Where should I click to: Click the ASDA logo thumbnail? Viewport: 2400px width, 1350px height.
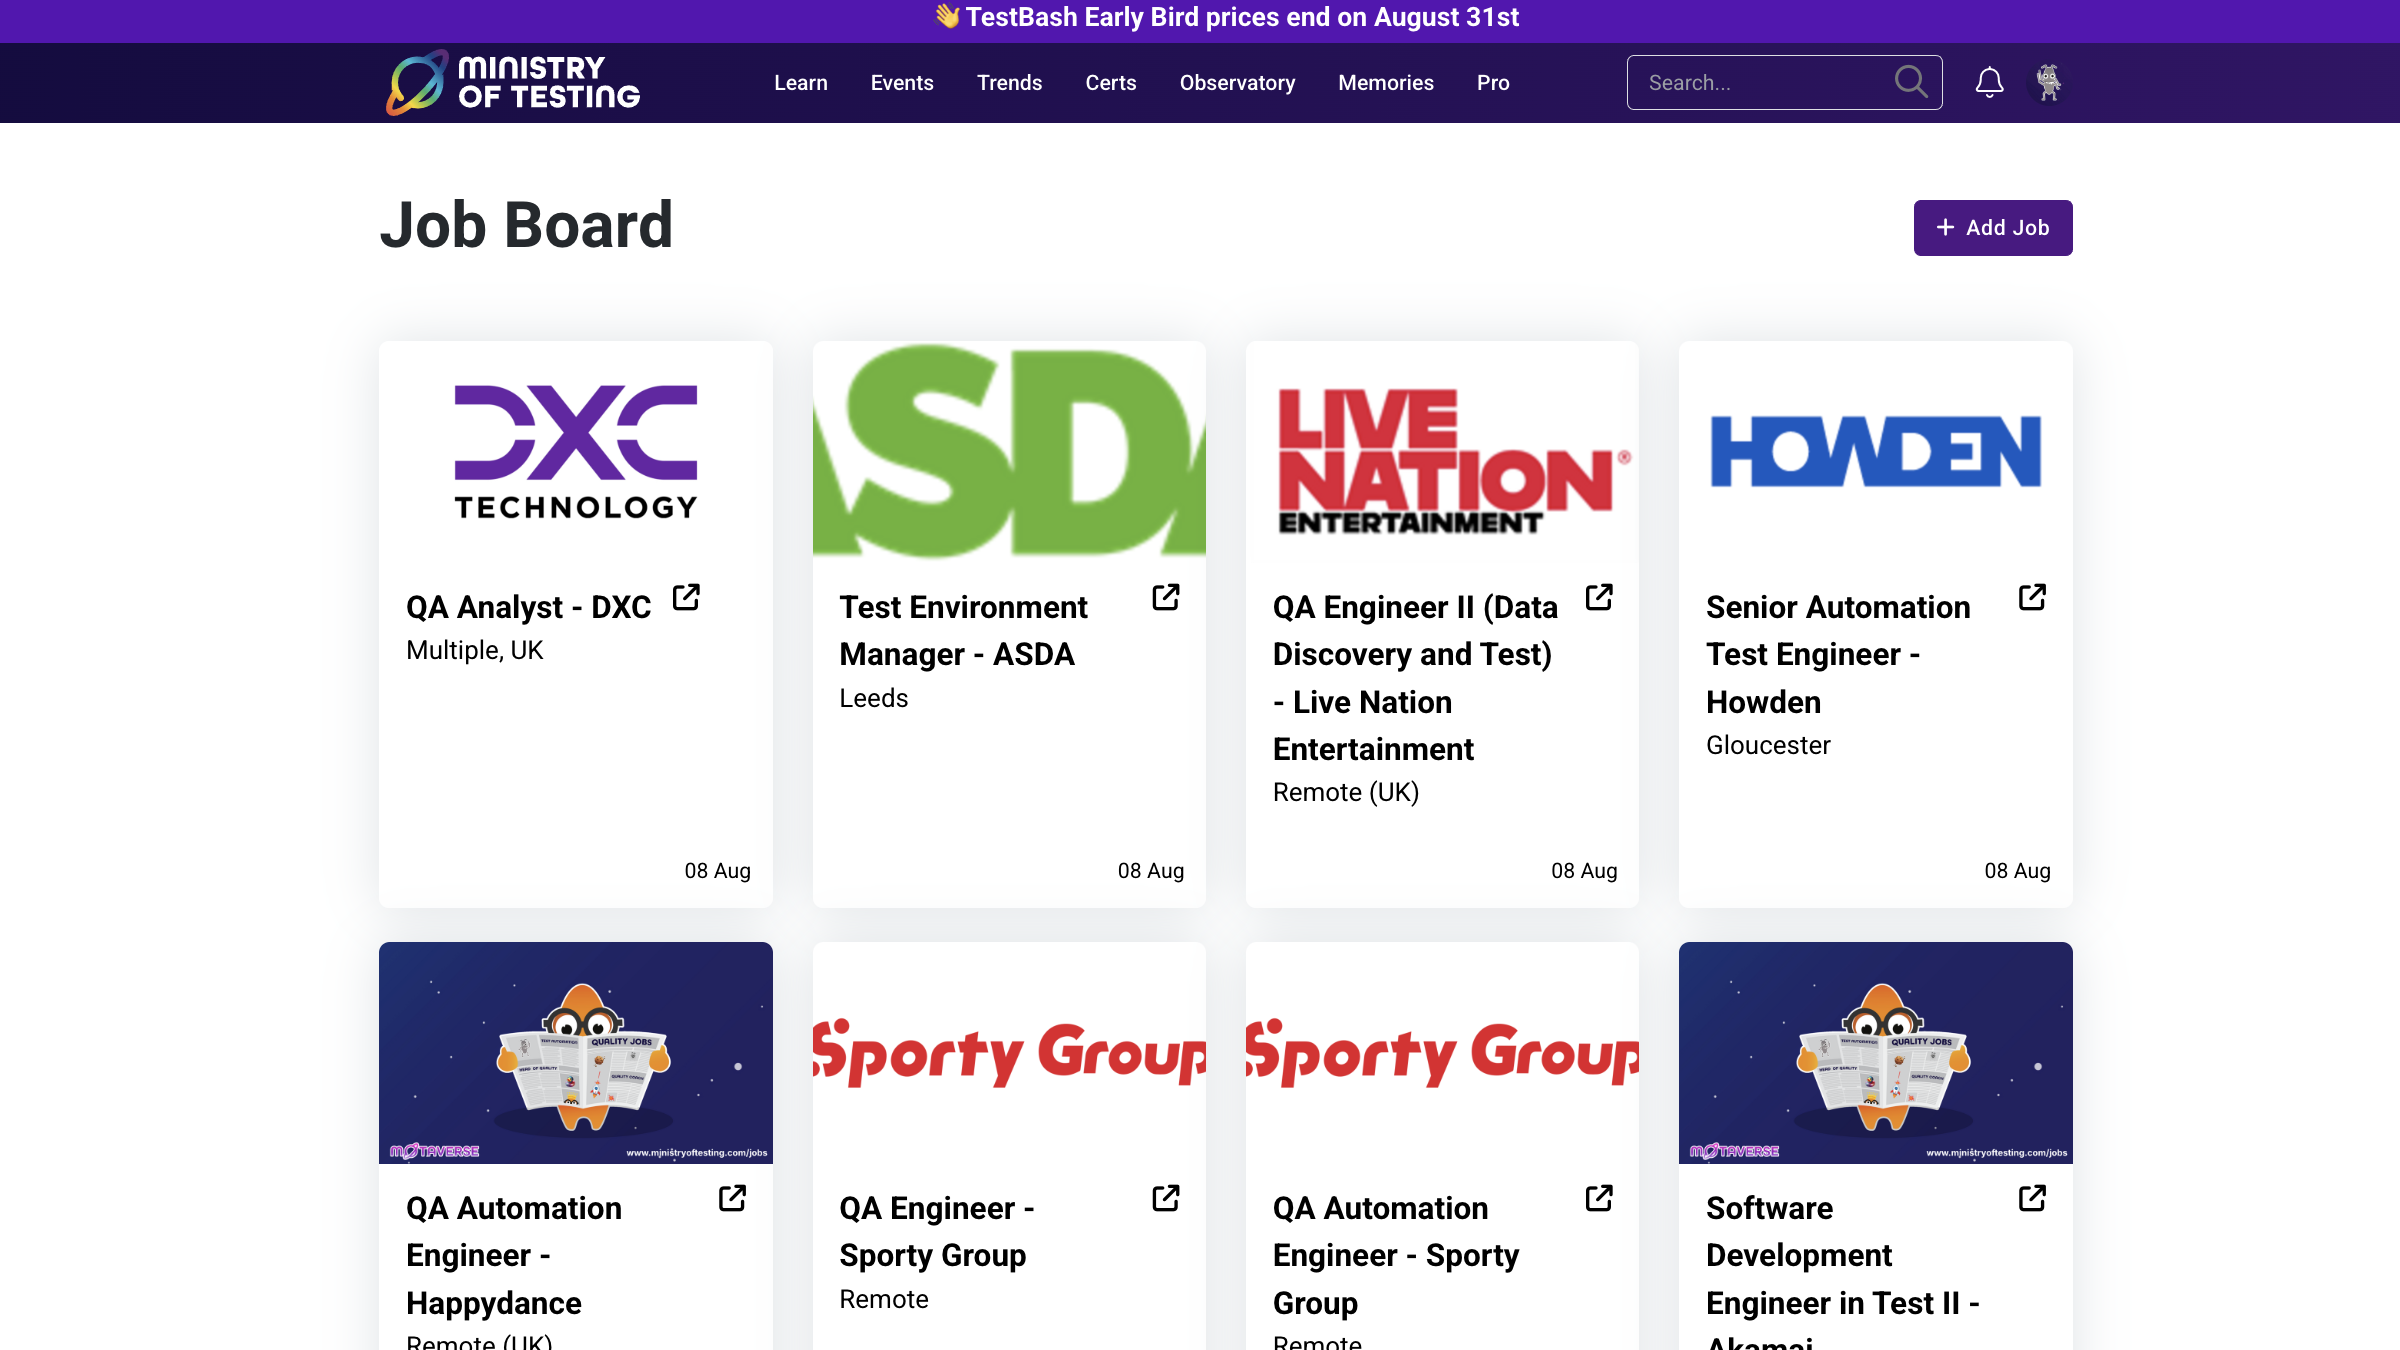pos(1009,452)
